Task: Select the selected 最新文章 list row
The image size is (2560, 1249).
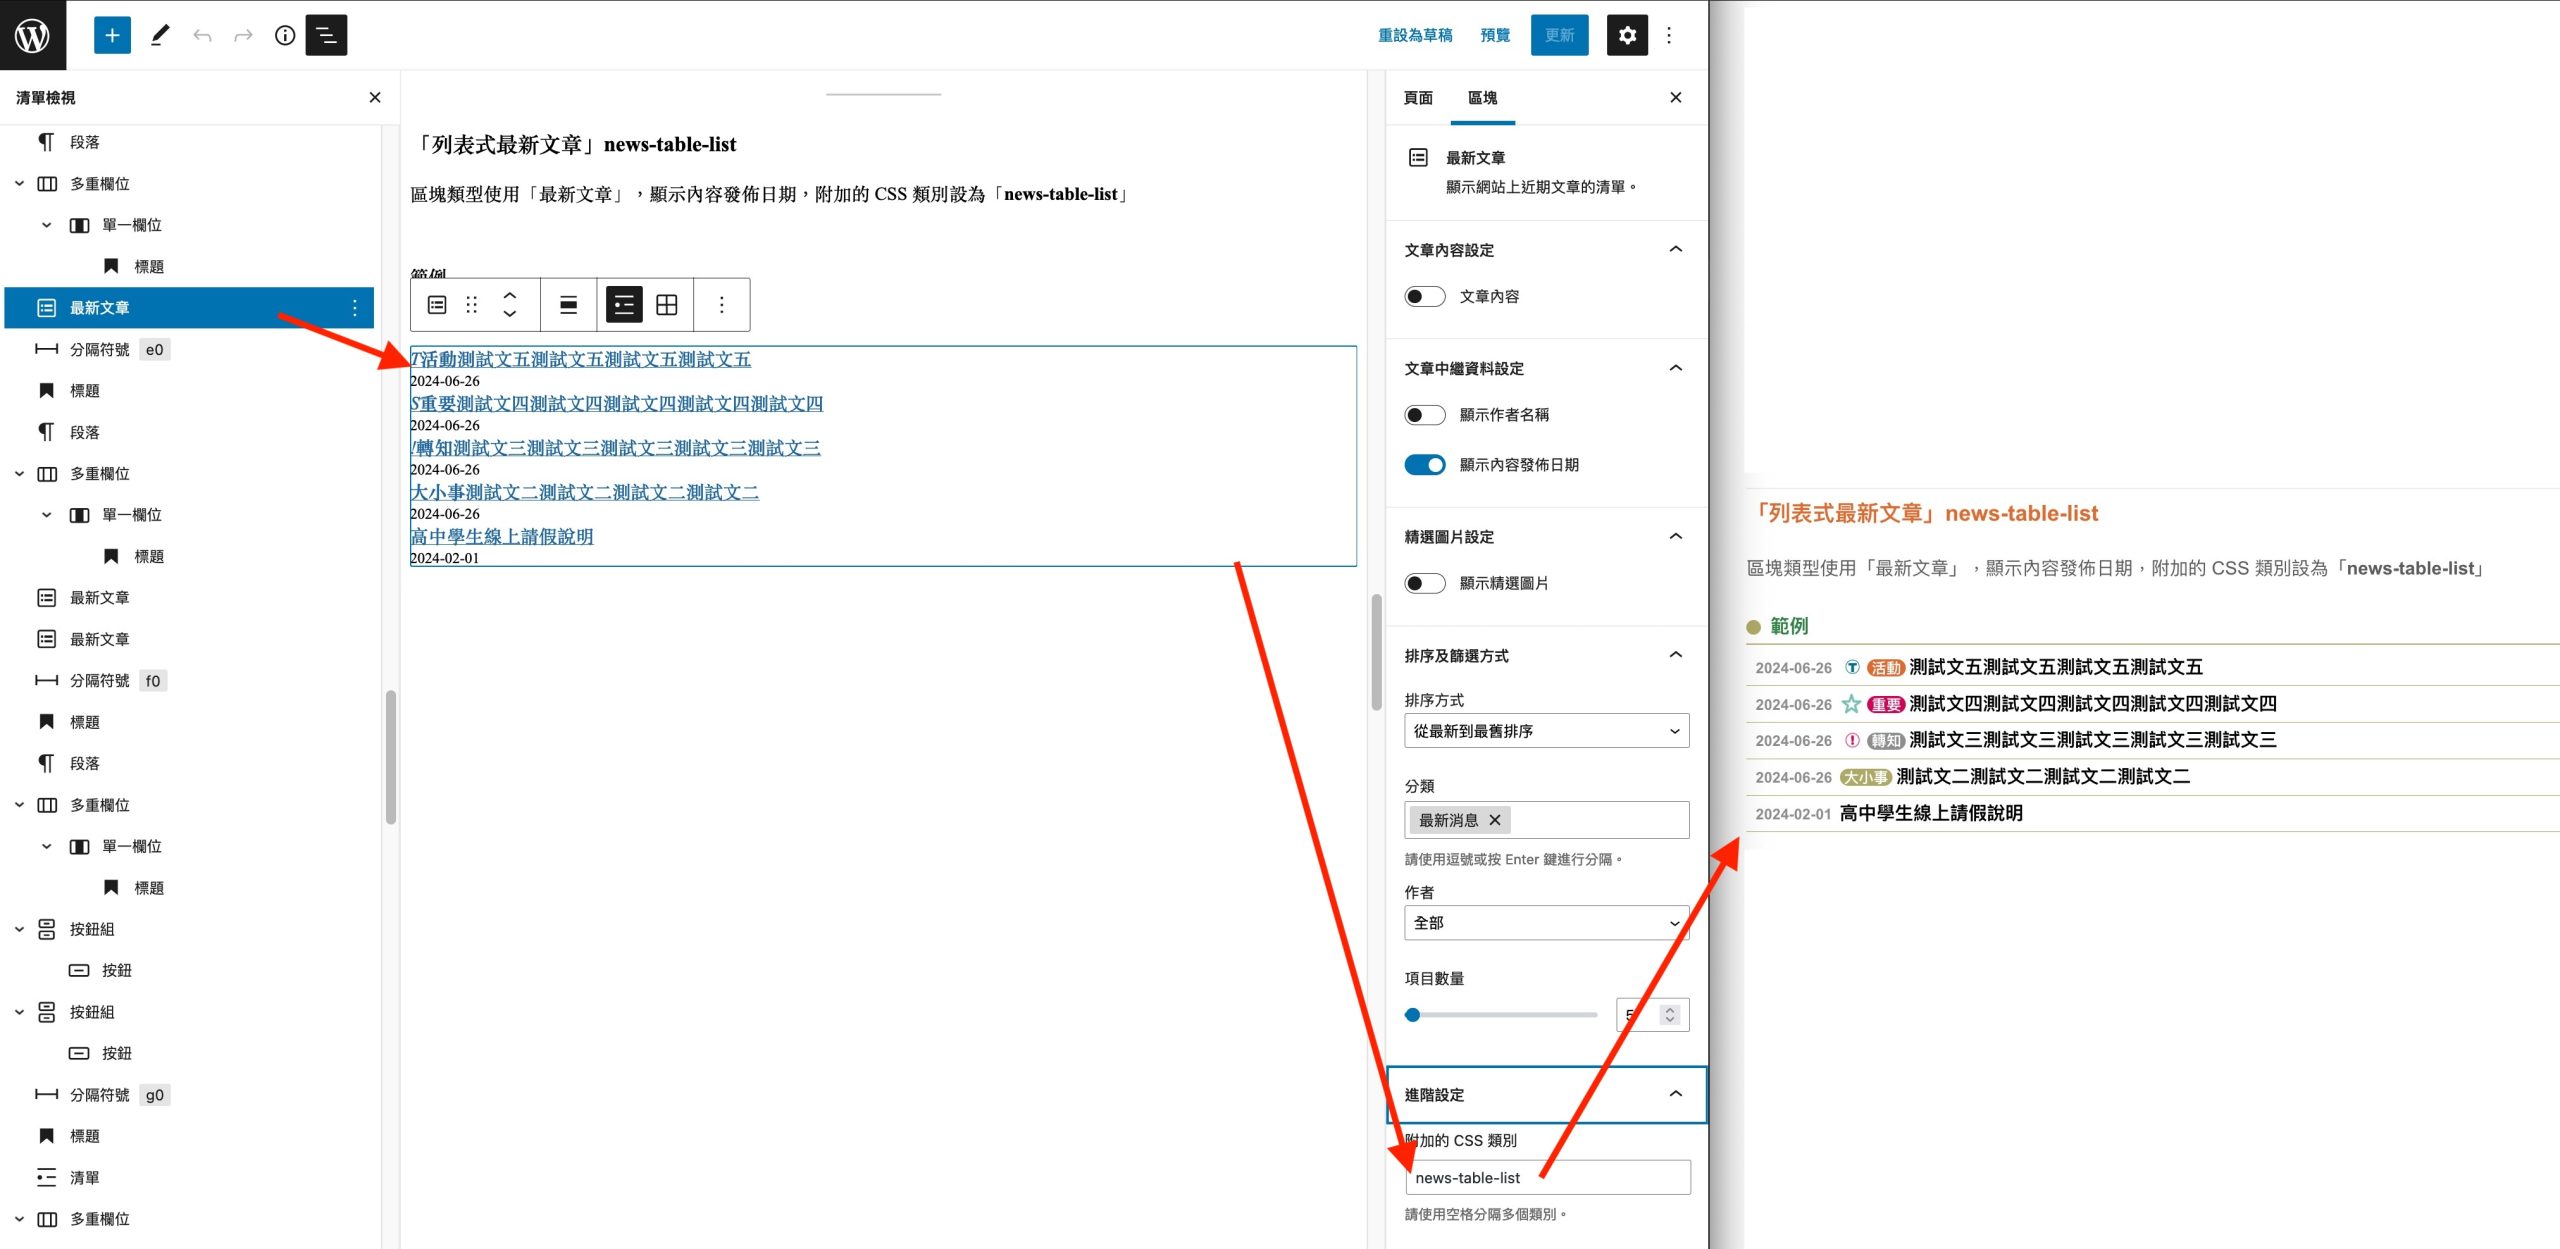Action: (190, 308)
